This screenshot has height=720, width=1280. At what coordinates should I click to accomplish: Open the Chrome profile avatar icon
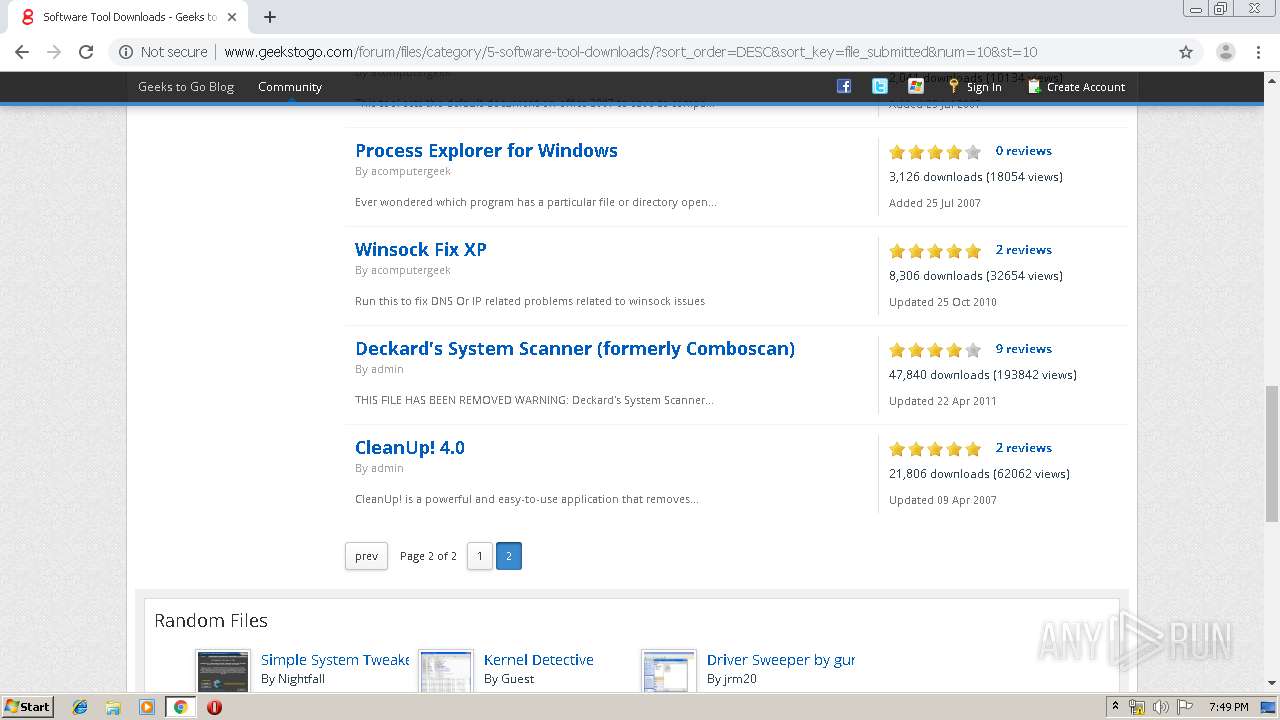point(1226,52)
